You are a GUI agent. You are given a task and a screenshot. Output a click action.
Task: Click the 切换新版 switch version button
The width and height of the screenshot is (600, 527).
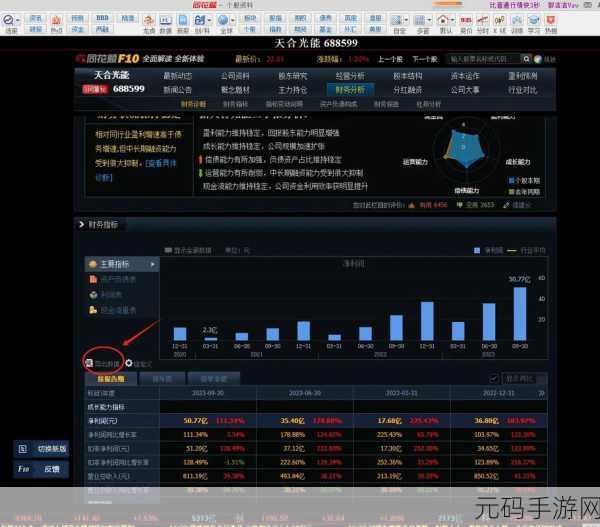[x=42, y=449]
